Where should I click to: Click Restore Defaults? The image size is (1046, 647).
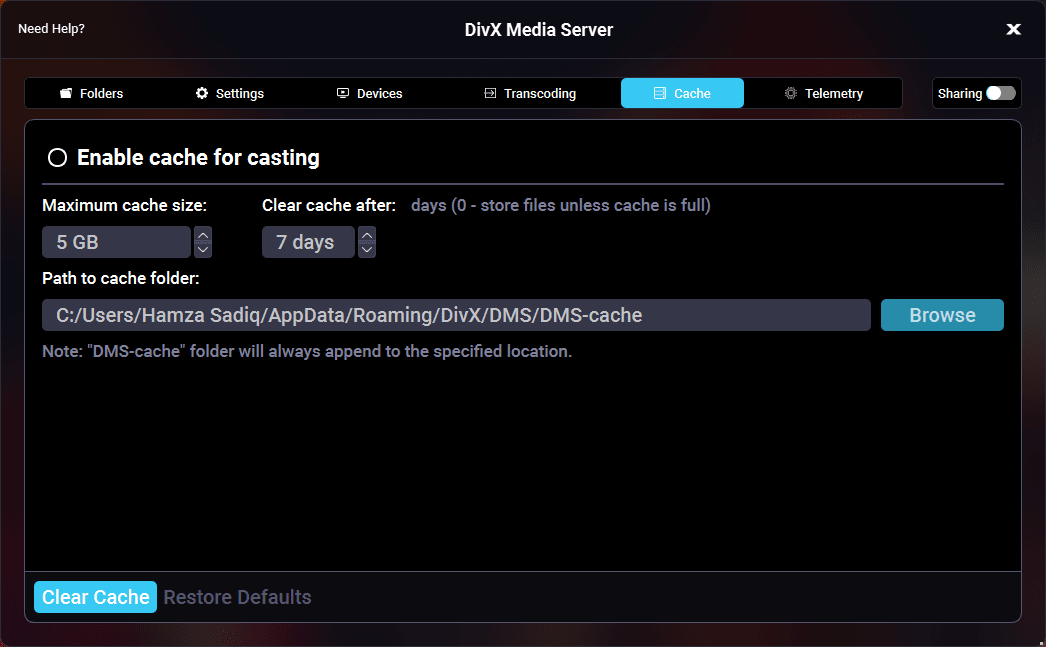tap(238, 597)
